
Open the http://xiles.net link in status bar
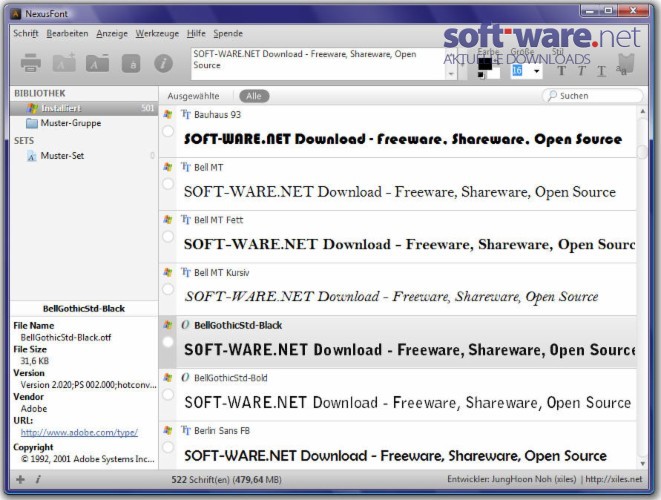(613, 479)
